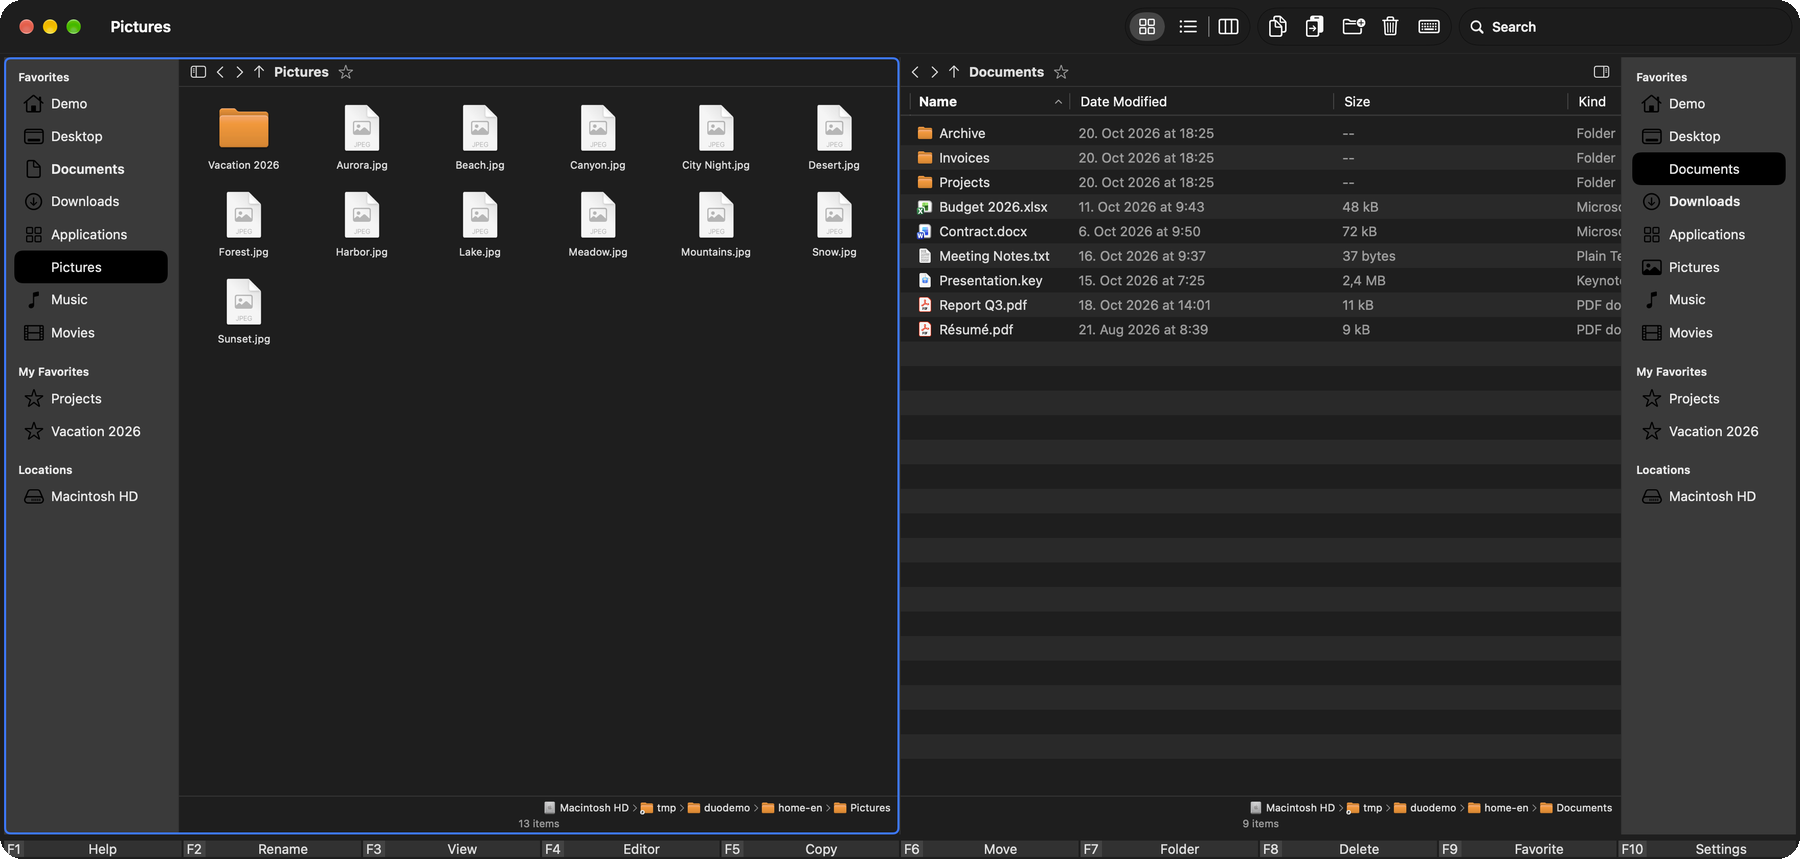
Task: Select Résumé.pdf in Documents list
Action: (1260, 330)
